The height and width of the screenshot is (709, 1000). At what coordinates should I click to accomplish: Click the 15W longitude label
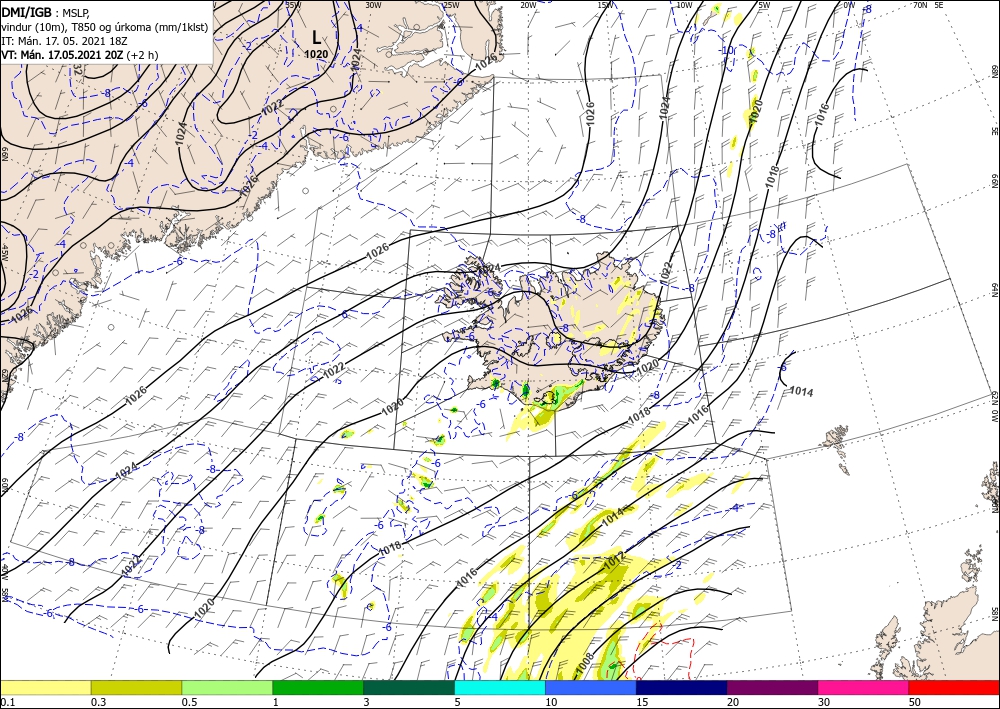[606, 4]
